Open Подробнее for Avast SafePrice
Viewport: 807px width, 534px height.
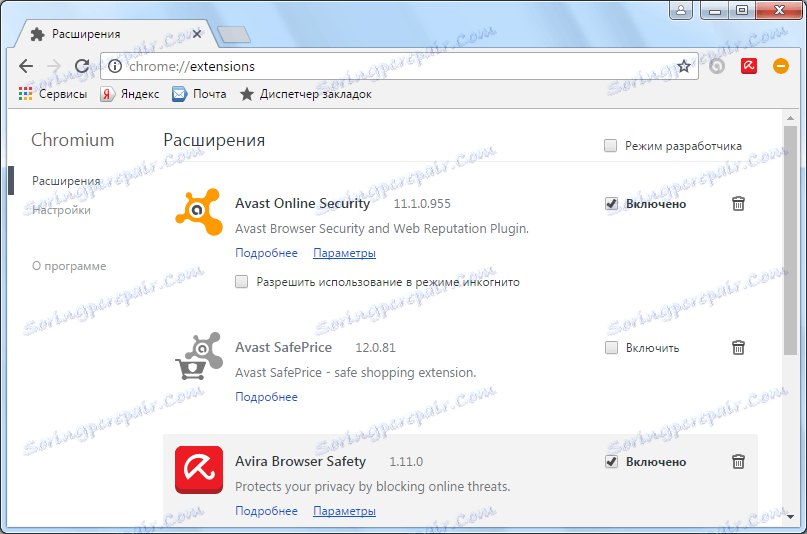(x=266, y=397)
